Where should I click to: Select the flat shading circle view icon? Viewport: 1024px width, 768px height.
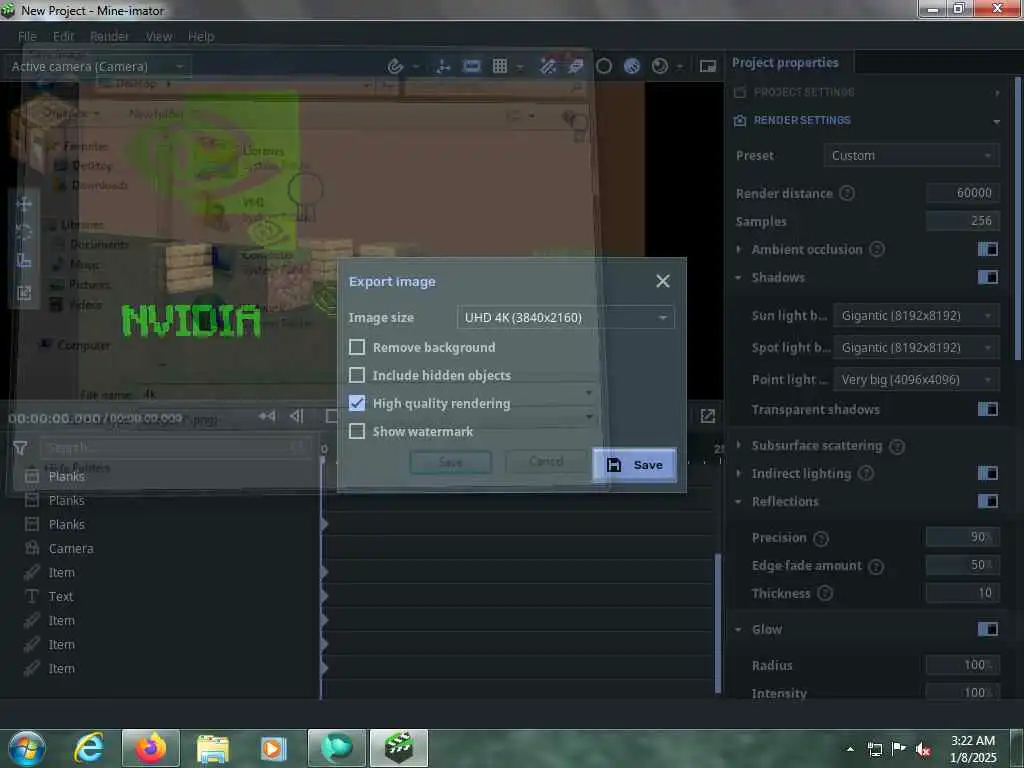[604, 66]
